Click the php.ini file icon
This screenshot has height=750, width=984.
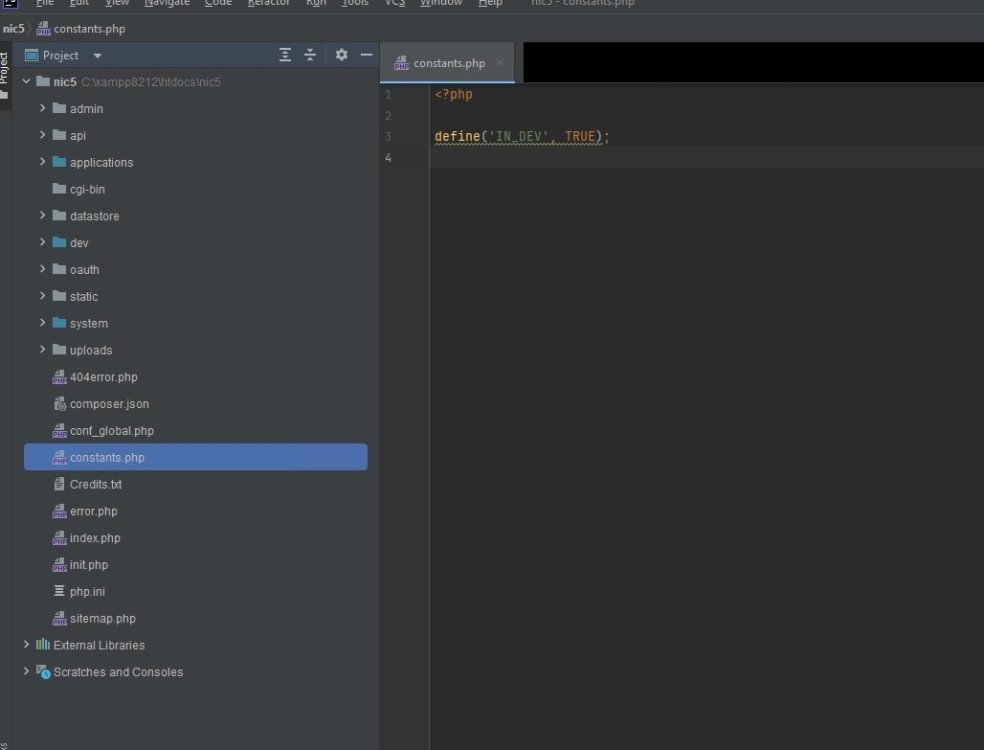pyautogui.click(x=60, y=591)
